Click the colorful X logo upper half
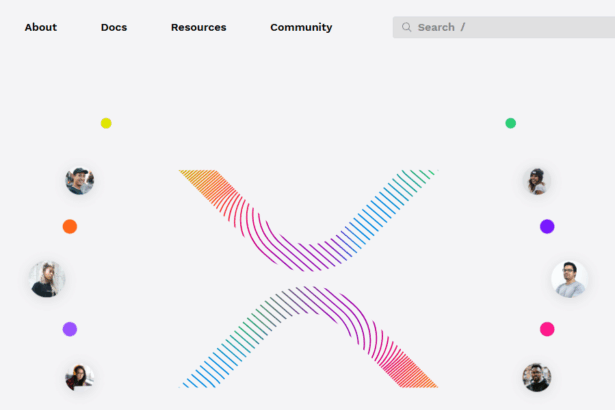Screen dimensions: 615x410 (308, 220)
